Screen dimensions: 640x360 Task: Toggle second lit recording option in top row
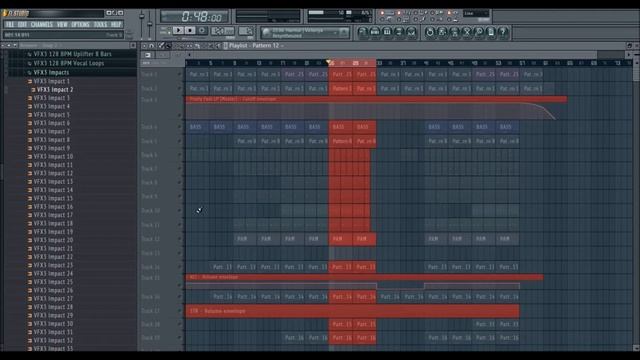(x=399, y=13)
